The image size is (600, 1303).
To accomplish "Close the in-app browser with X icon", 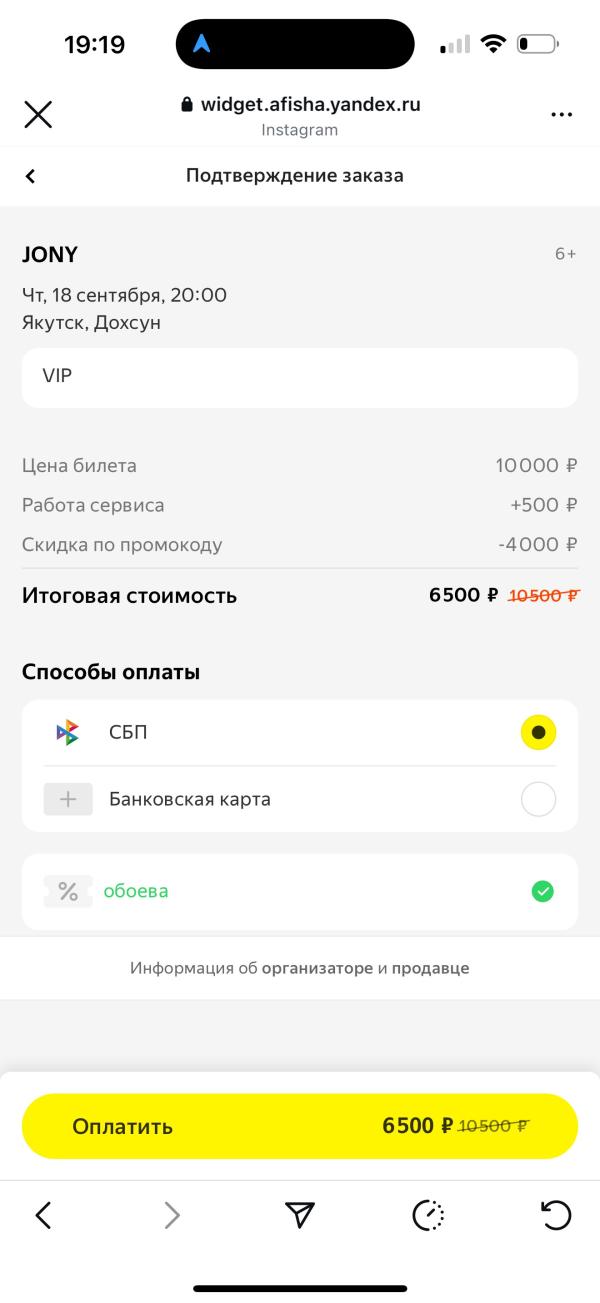I will pyautogui.click(x=38, y=114).
